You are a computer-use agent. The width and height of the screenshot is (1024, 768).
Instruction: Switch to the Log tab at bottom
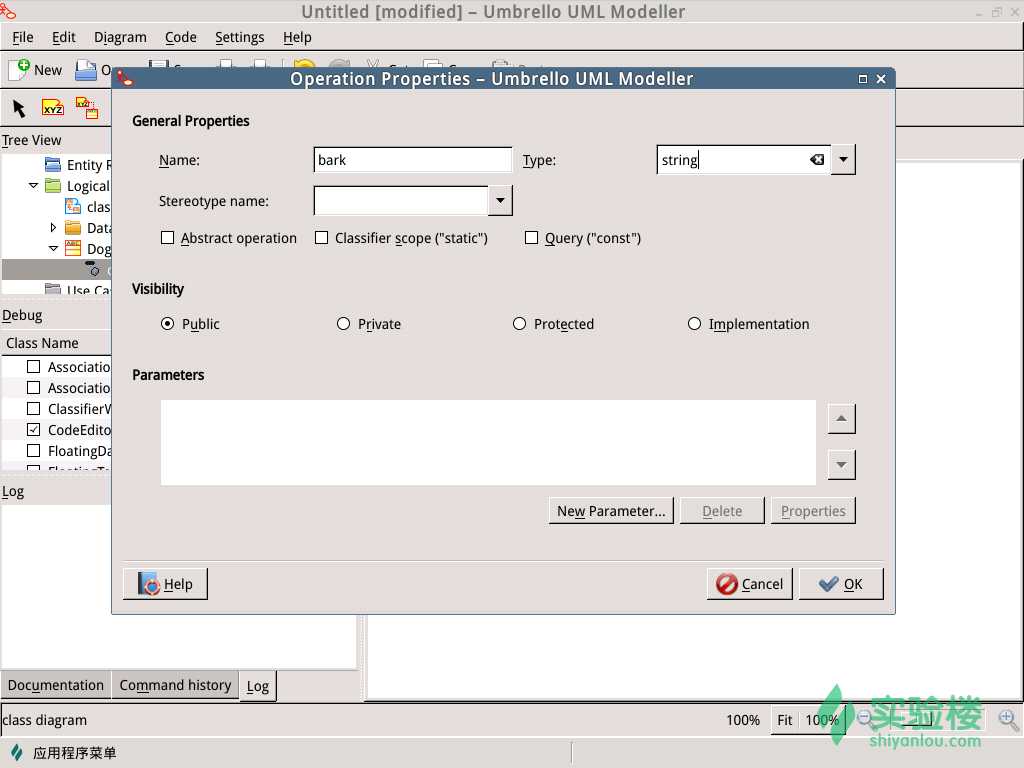258,686
